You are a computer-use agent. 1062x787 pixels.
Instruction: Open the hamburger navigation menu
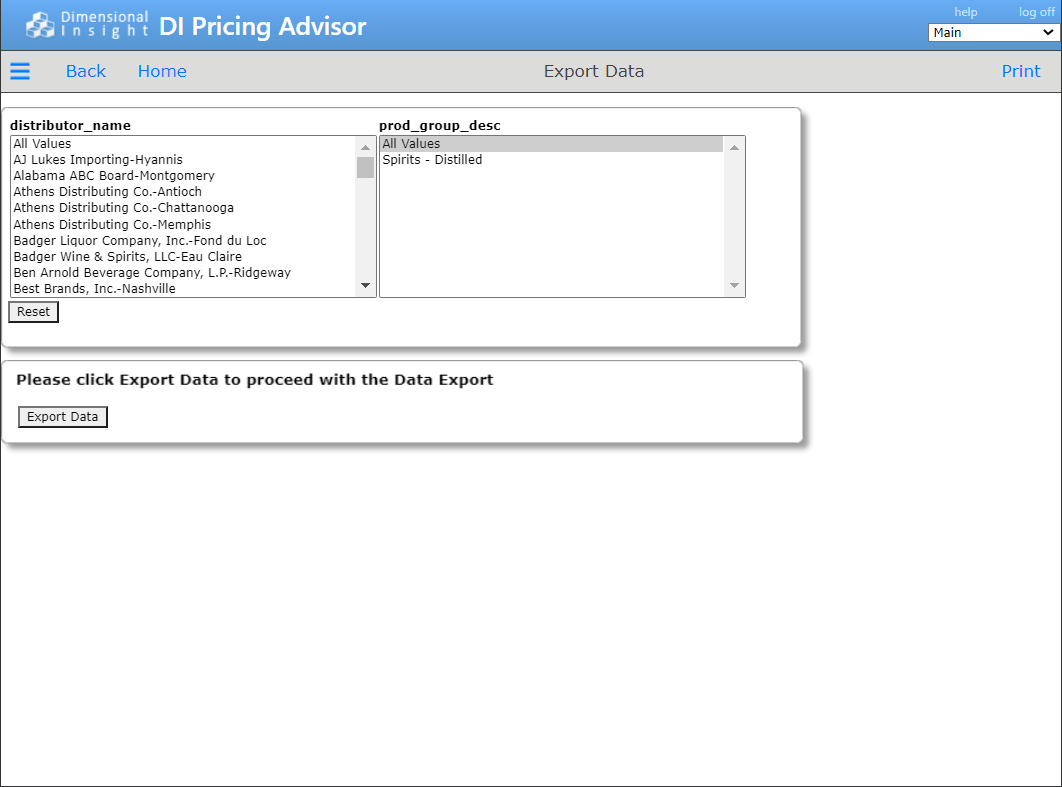20,71
